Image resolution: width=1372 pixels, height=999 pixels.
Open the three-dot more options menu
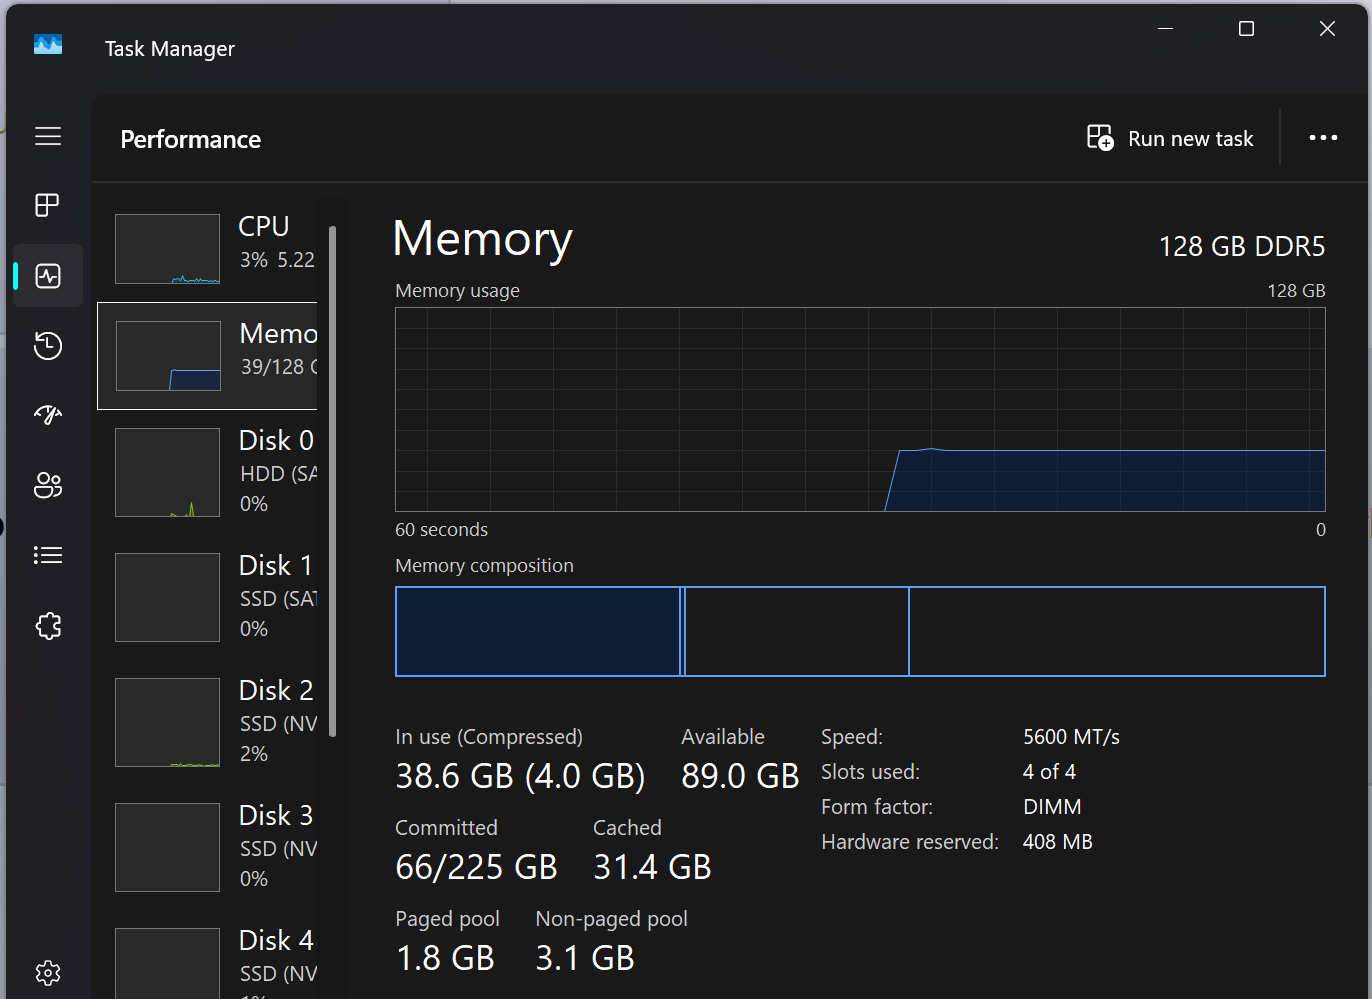point(1323,138)
